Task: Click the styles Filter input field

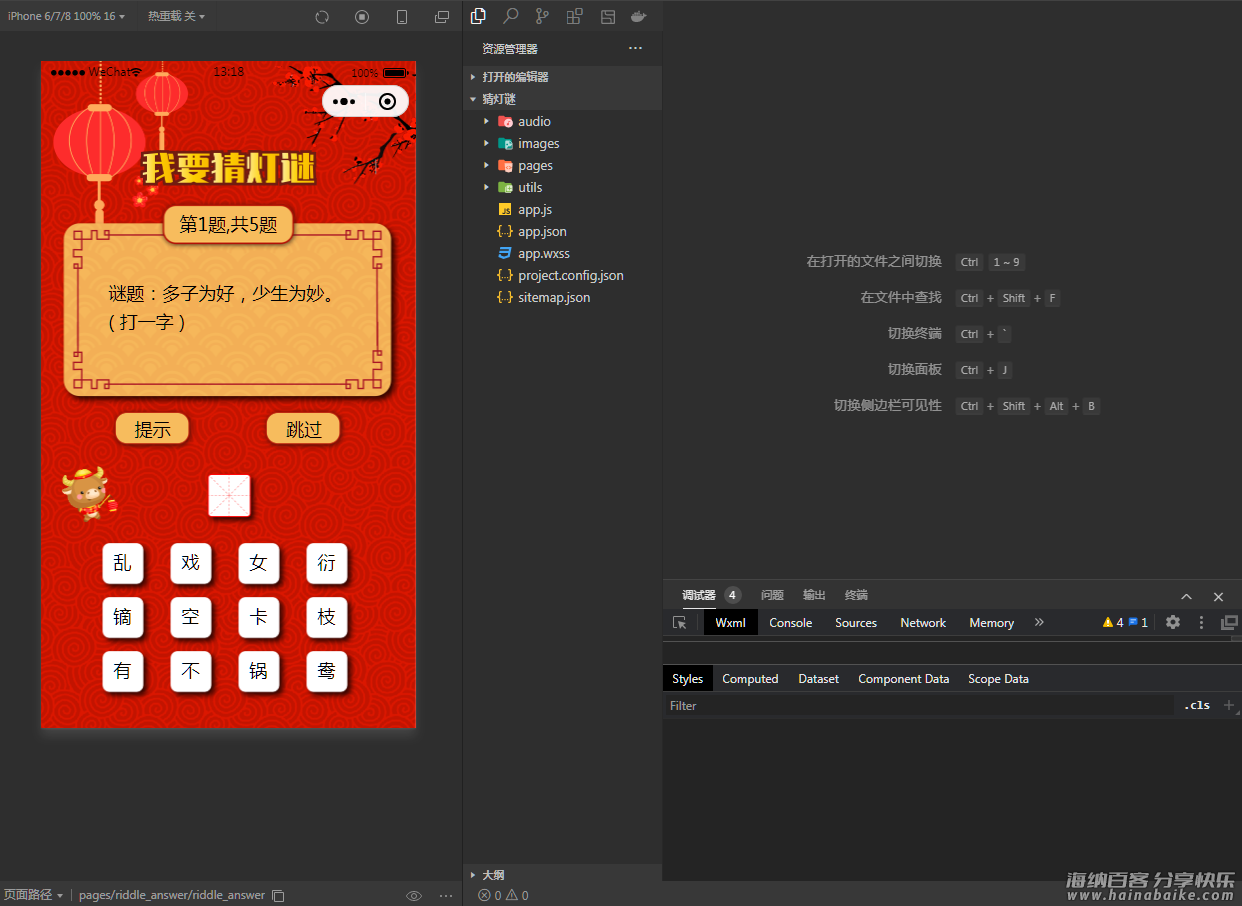Action: coord(920,705)
